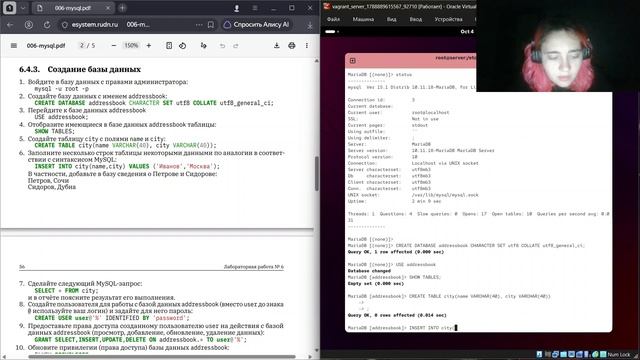Image resolution: width=640 pixels, height=360 pixels.
Task: Zoom out the PDF with minus button
Action: pyautogui.click(x=114, y=45)
